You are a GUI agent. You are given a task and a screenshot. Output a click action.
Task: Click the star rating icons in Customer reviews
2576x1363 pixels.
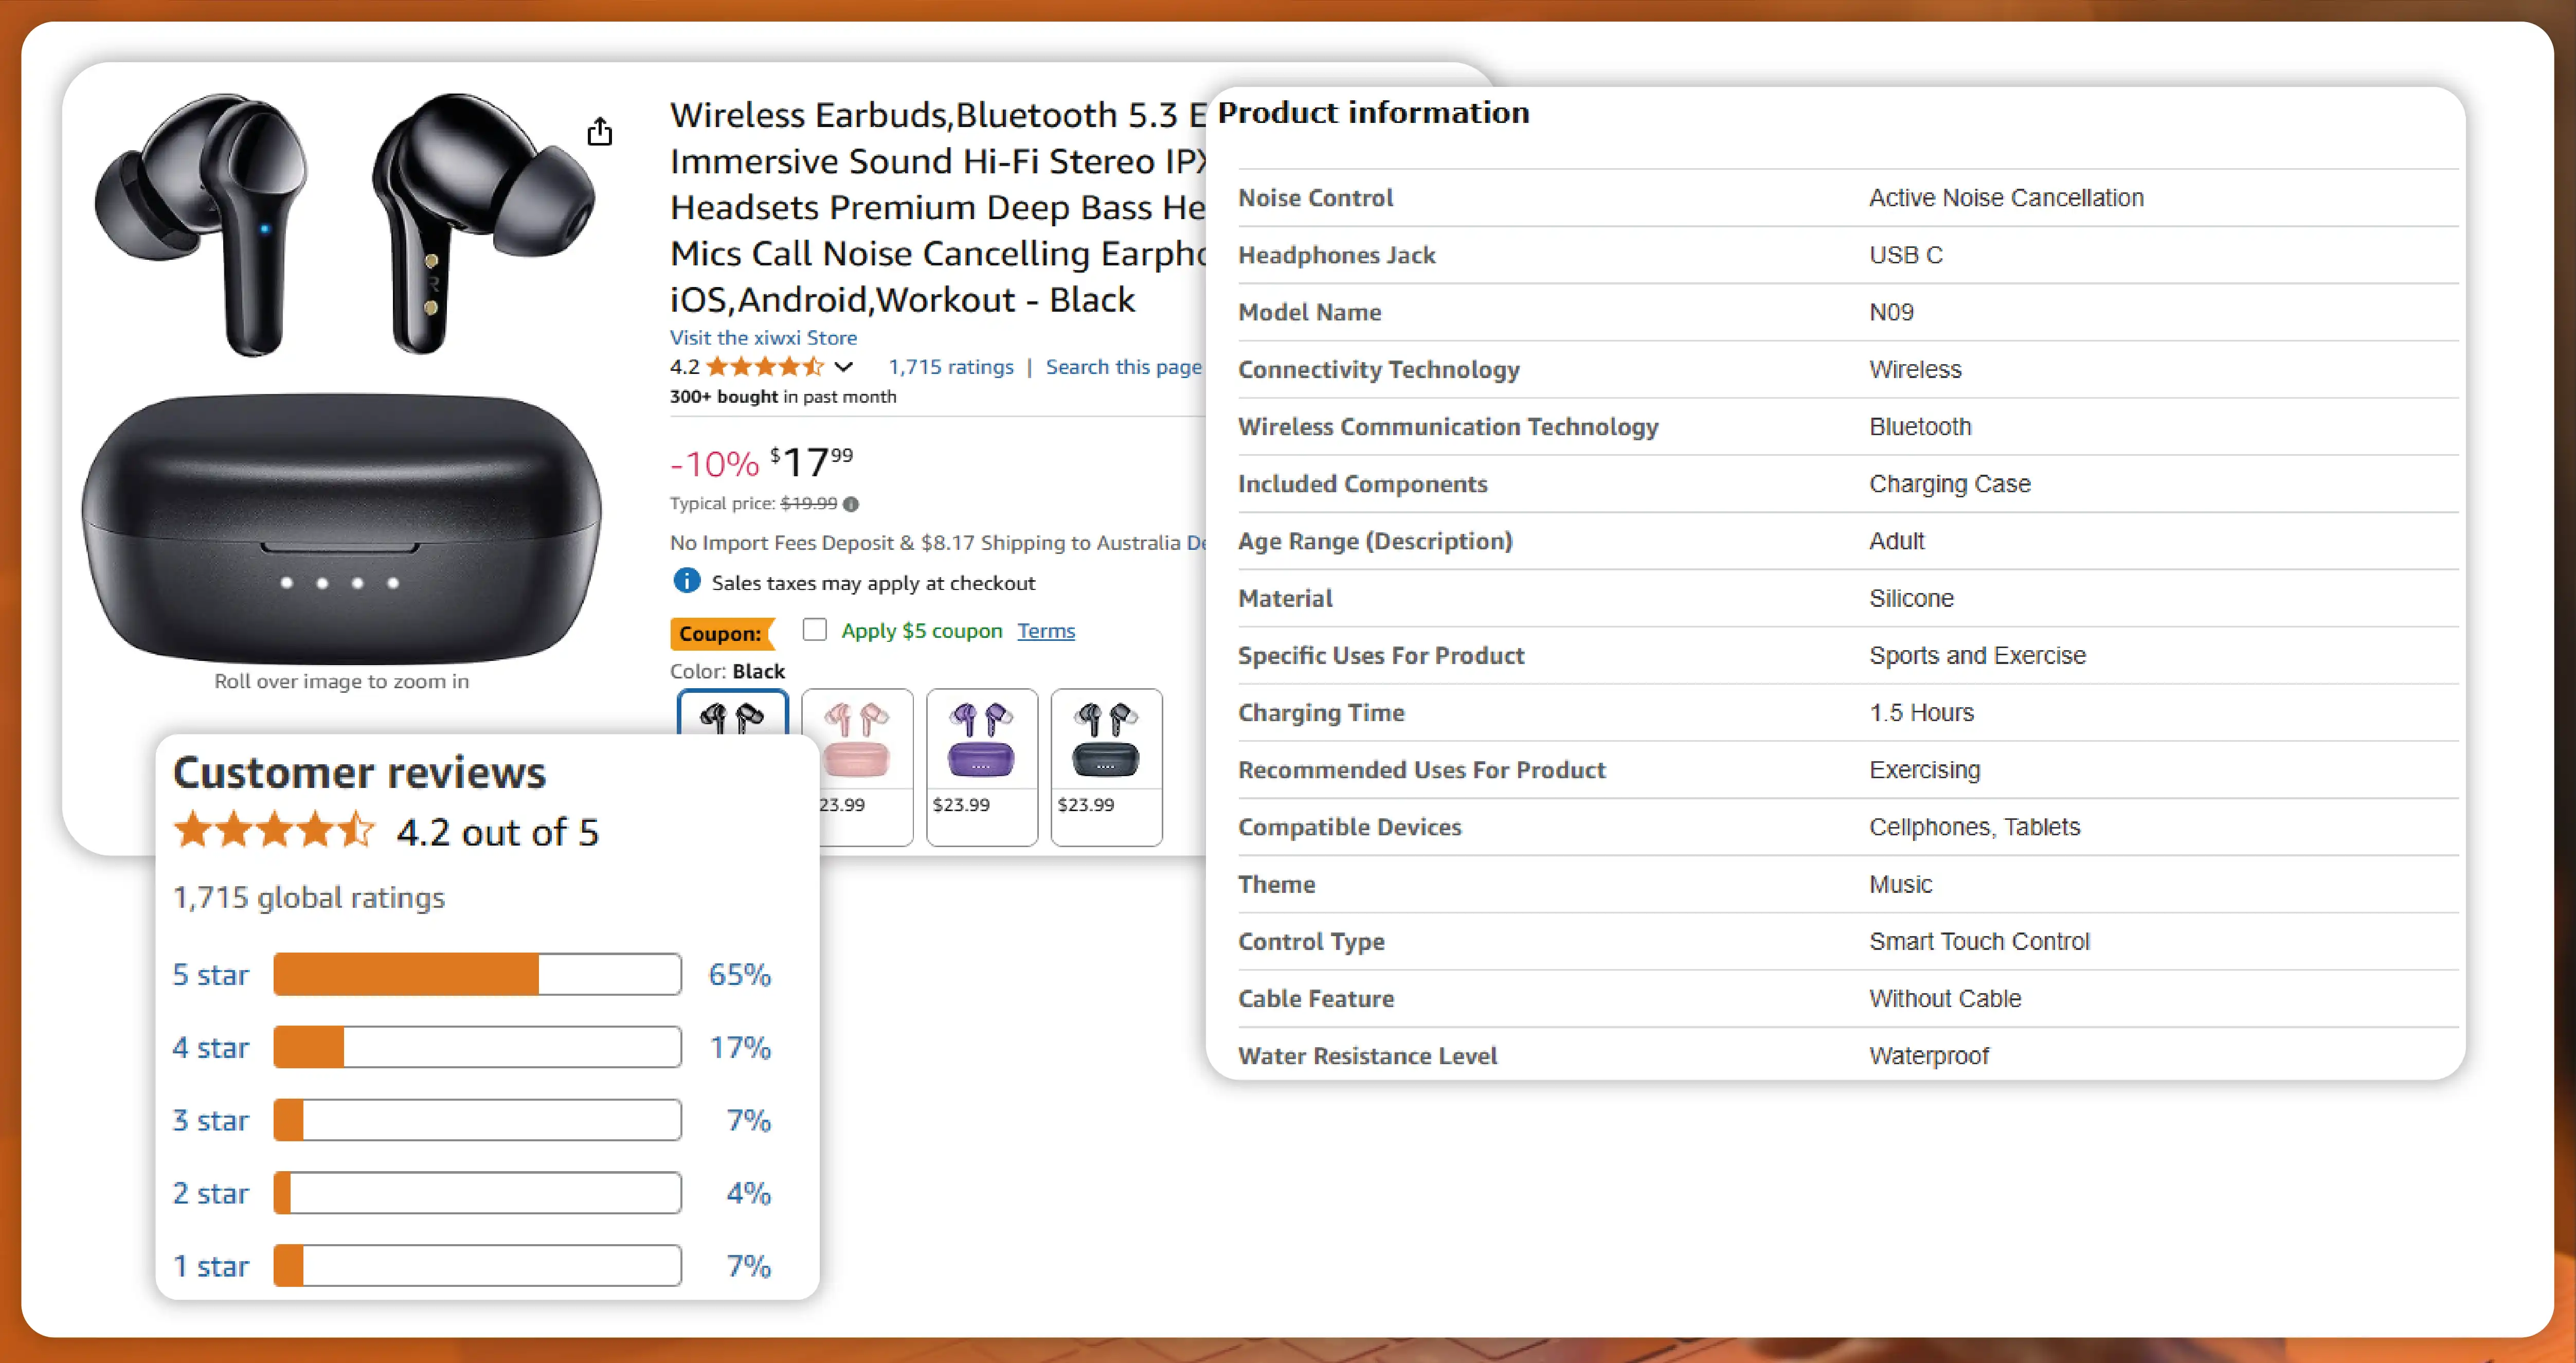click(274, 831)
